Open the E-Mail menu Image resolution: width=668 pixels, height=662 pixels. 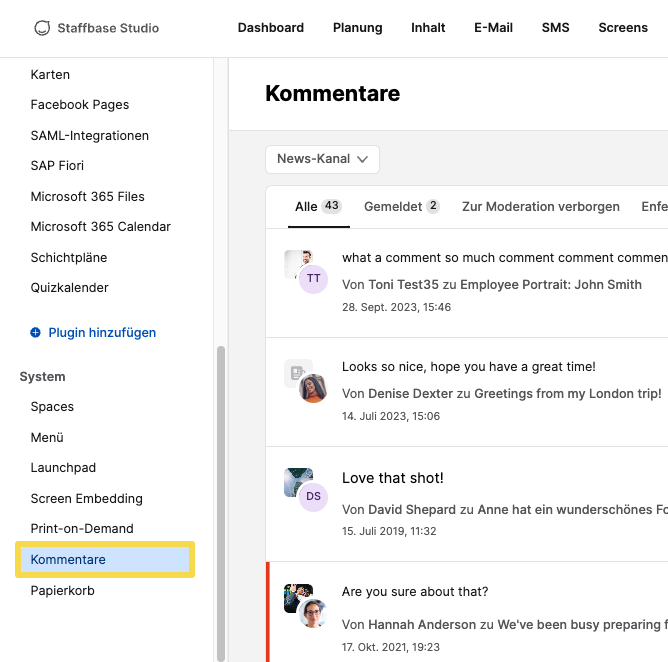click(493, 28)
